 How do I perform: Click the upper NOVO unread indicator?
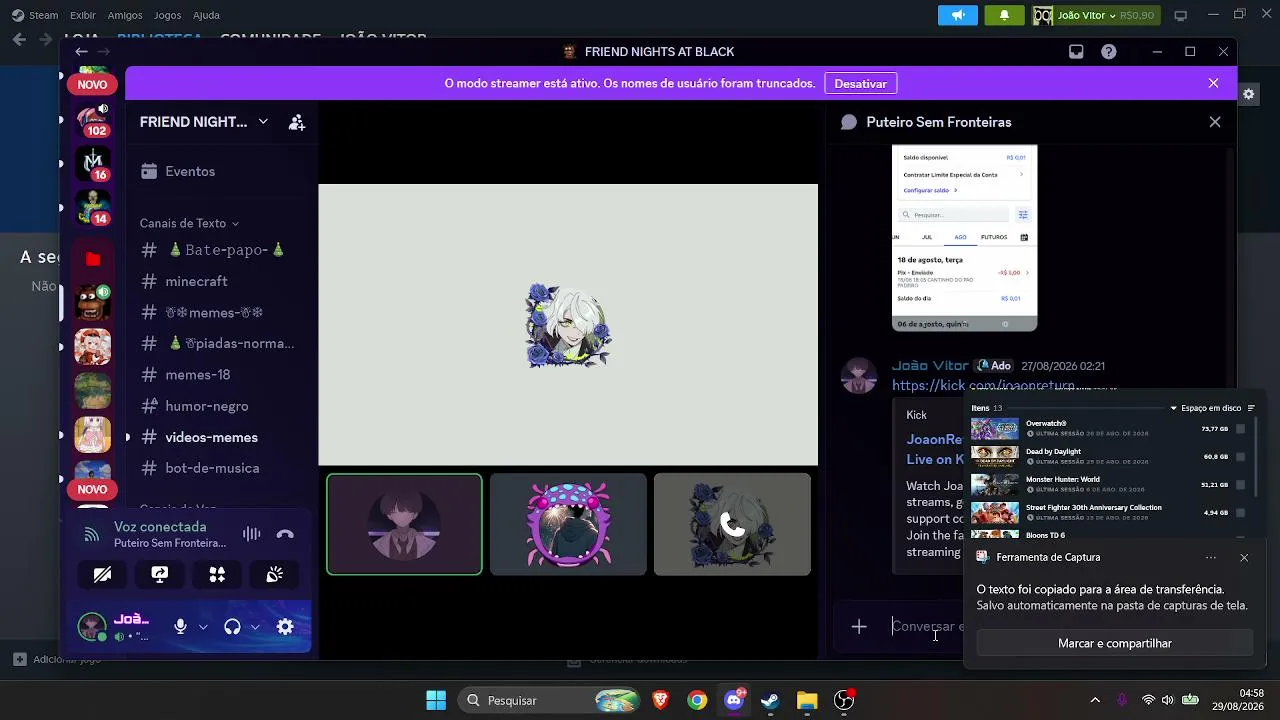pos(92,84)
